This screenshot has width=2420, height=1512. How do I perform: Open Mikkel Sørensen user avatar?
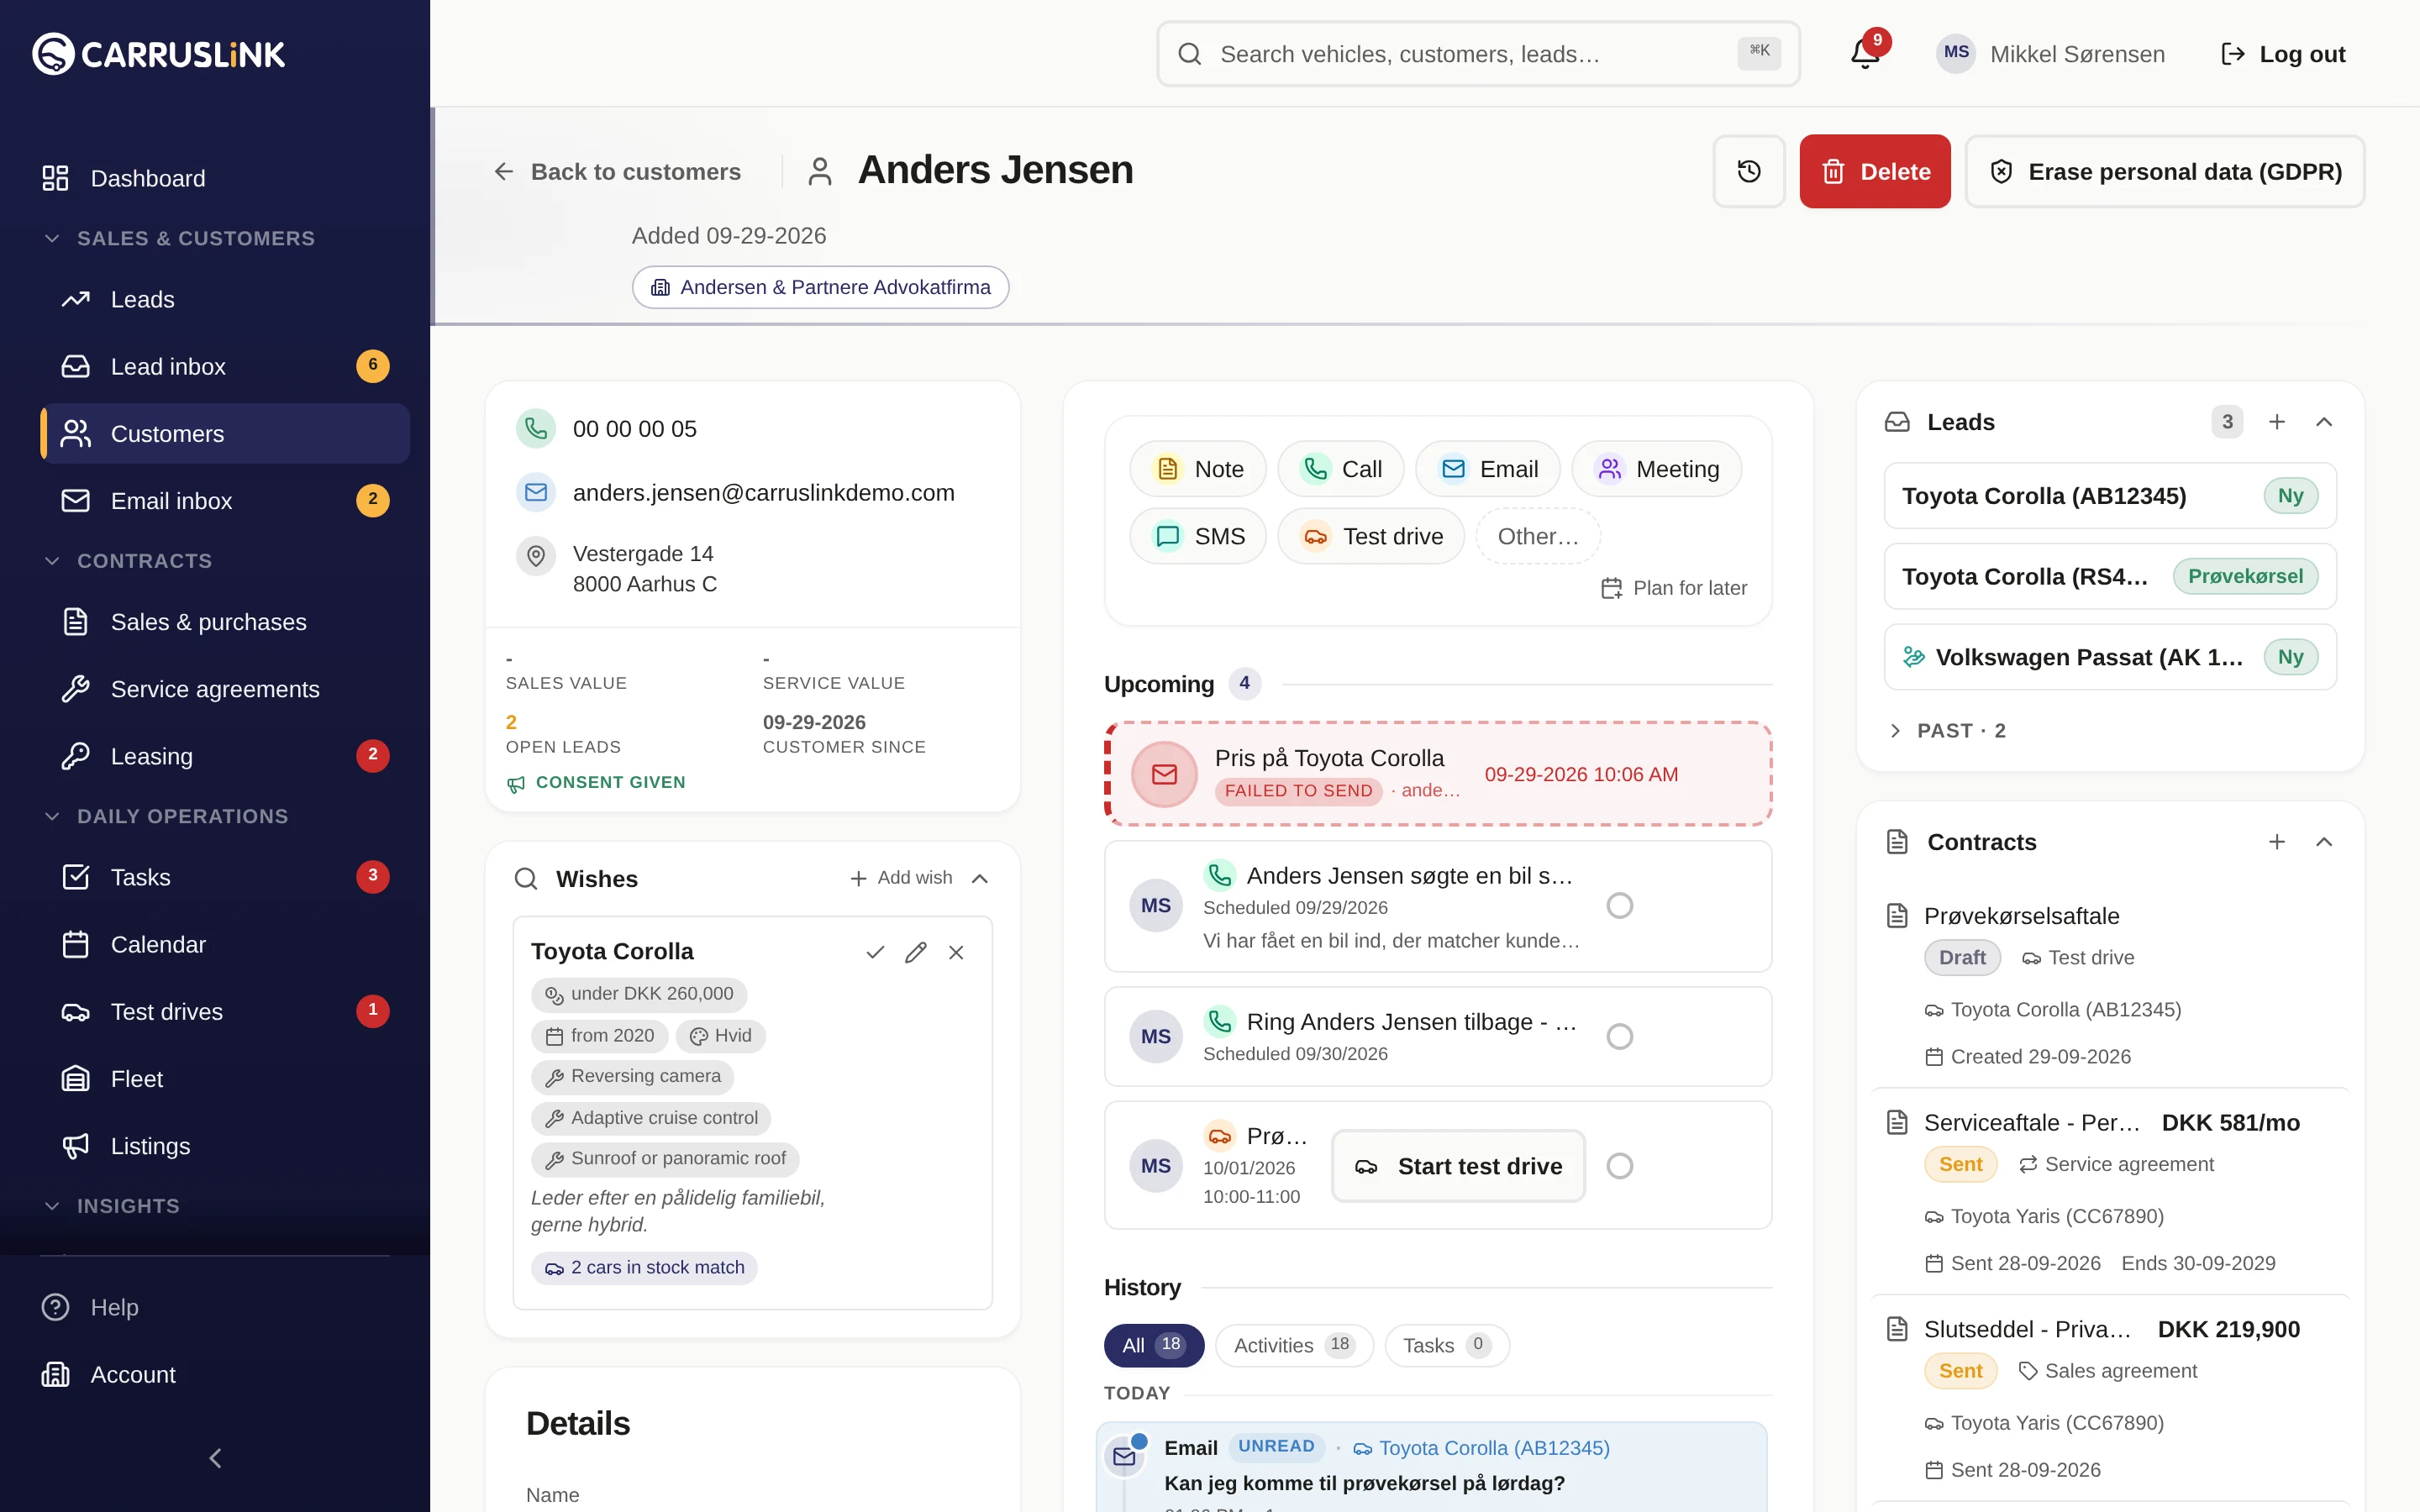coord(1956,54)
